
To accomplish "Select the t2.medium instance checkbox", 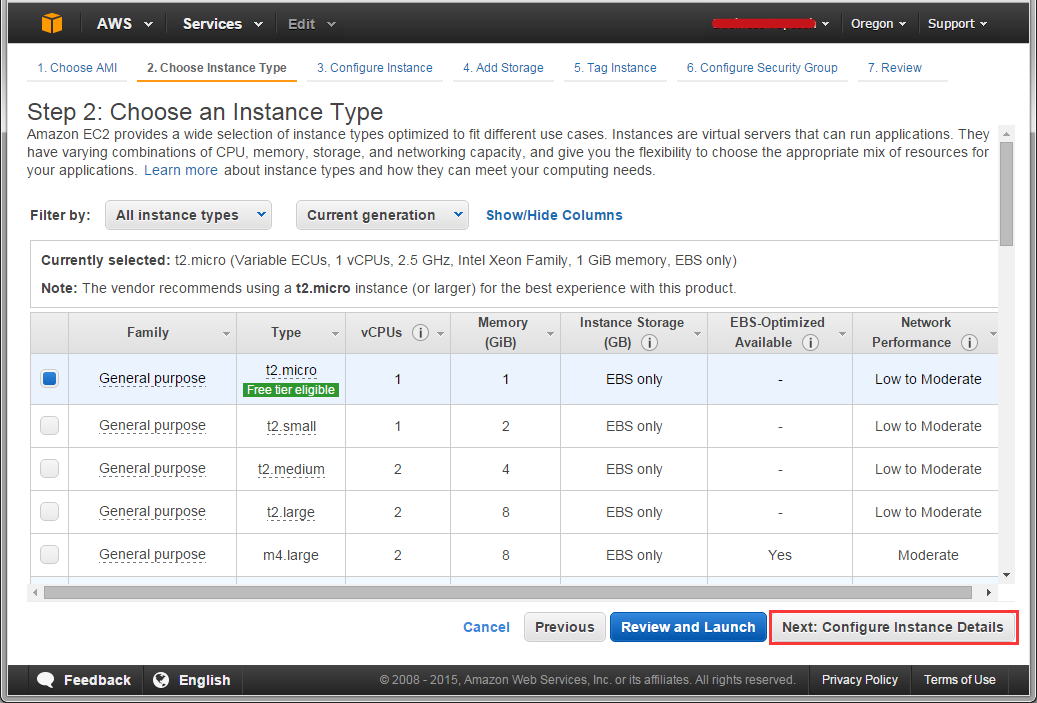I will coord(50,468).
